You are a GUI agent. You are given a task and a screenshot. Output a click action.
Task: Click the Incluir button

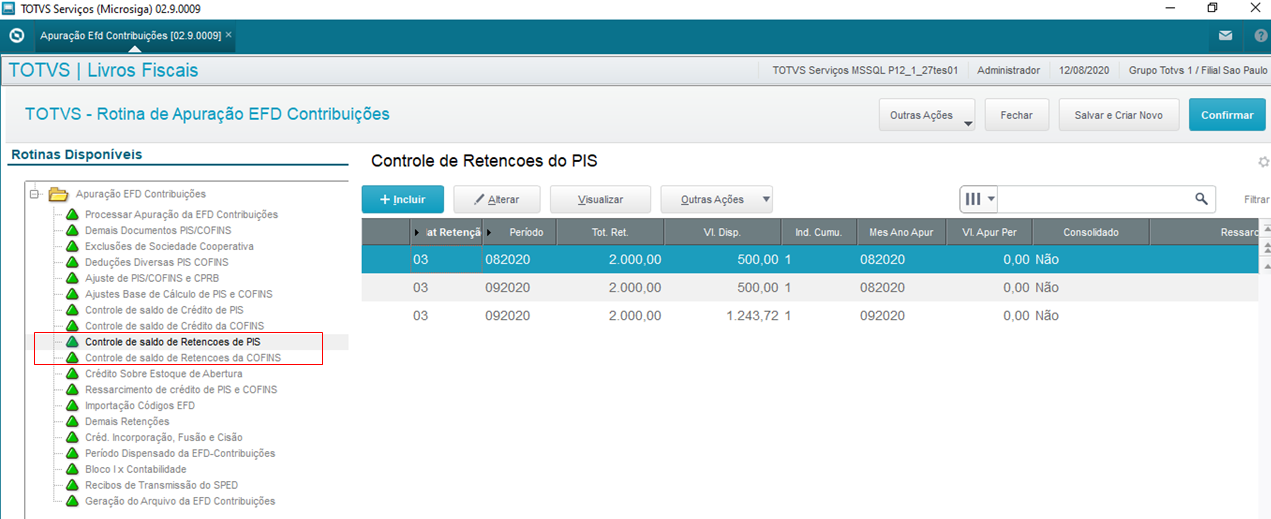pos(403,199)
